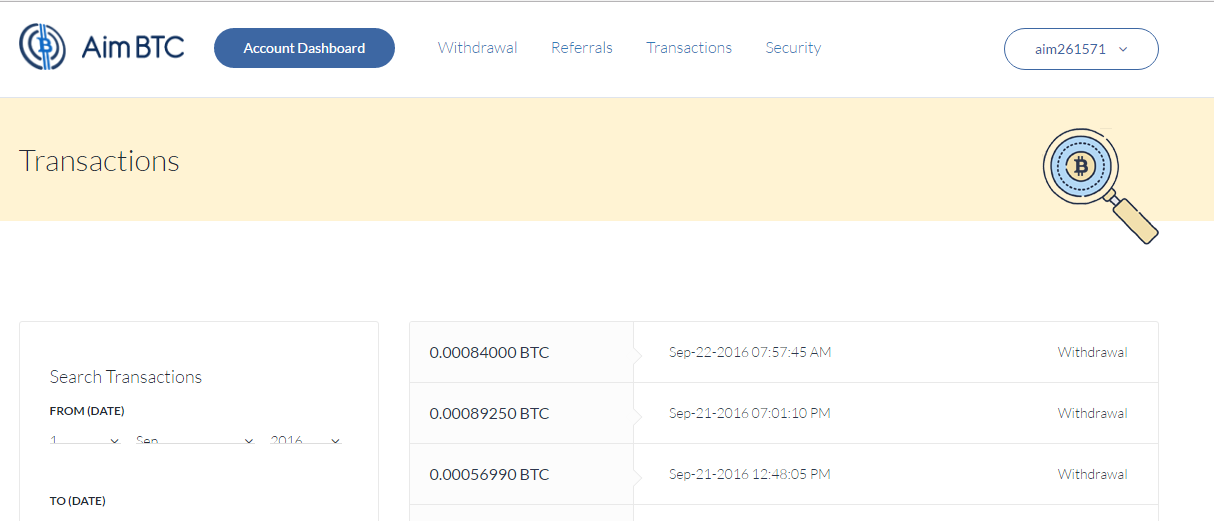Open the From date month dropdown showing Sep
Viewport: 1214px width, 521px height.
[194, 440]
